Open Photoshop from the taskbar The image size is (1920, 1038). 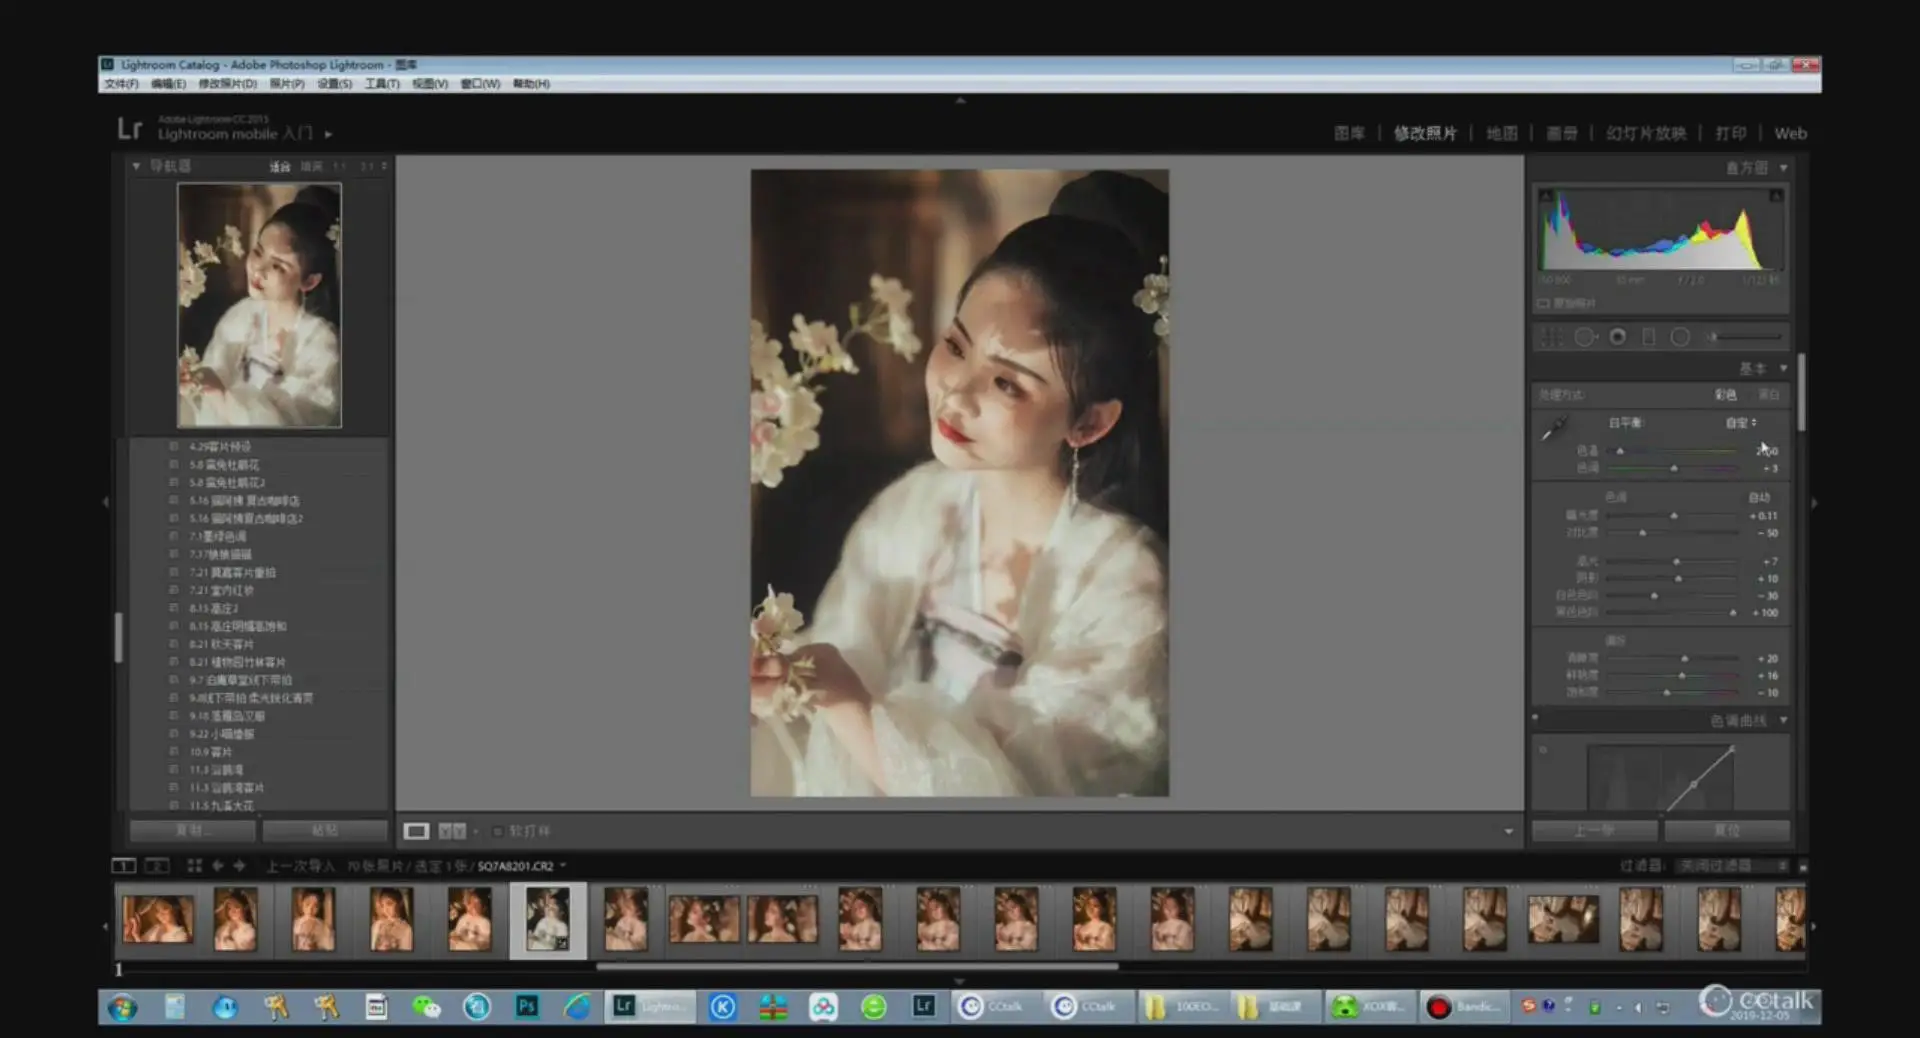click(527, 1006)
